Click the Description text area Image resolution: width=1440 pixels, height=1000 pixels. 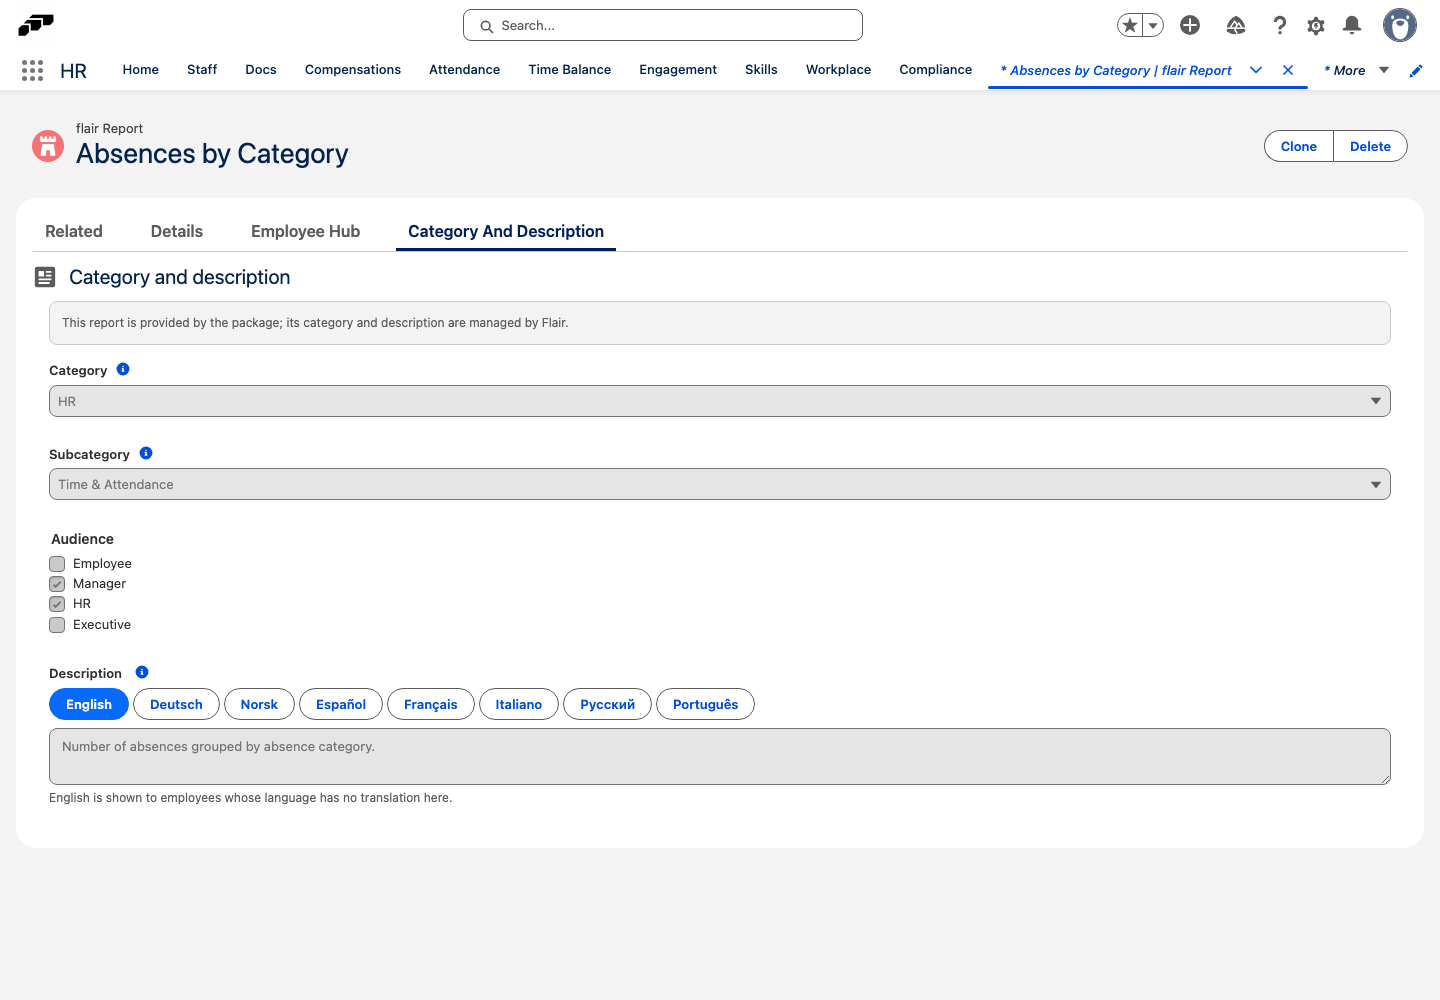pyautogui.click(x=720, y=756)
